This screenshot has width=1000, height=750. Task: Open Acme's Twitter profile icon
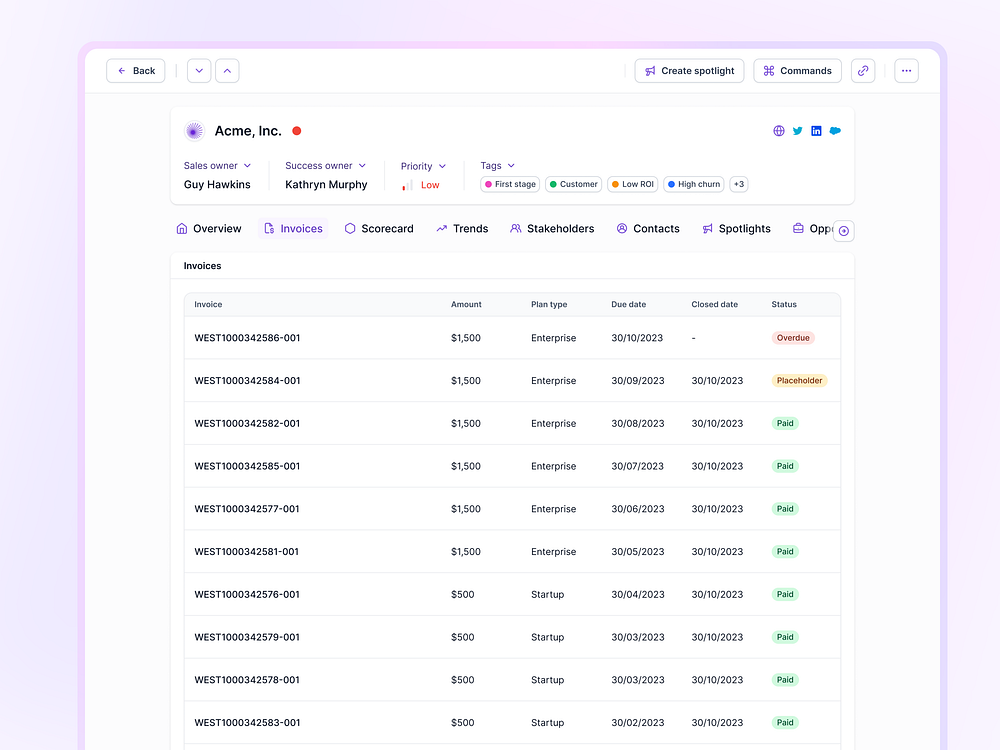798,131
